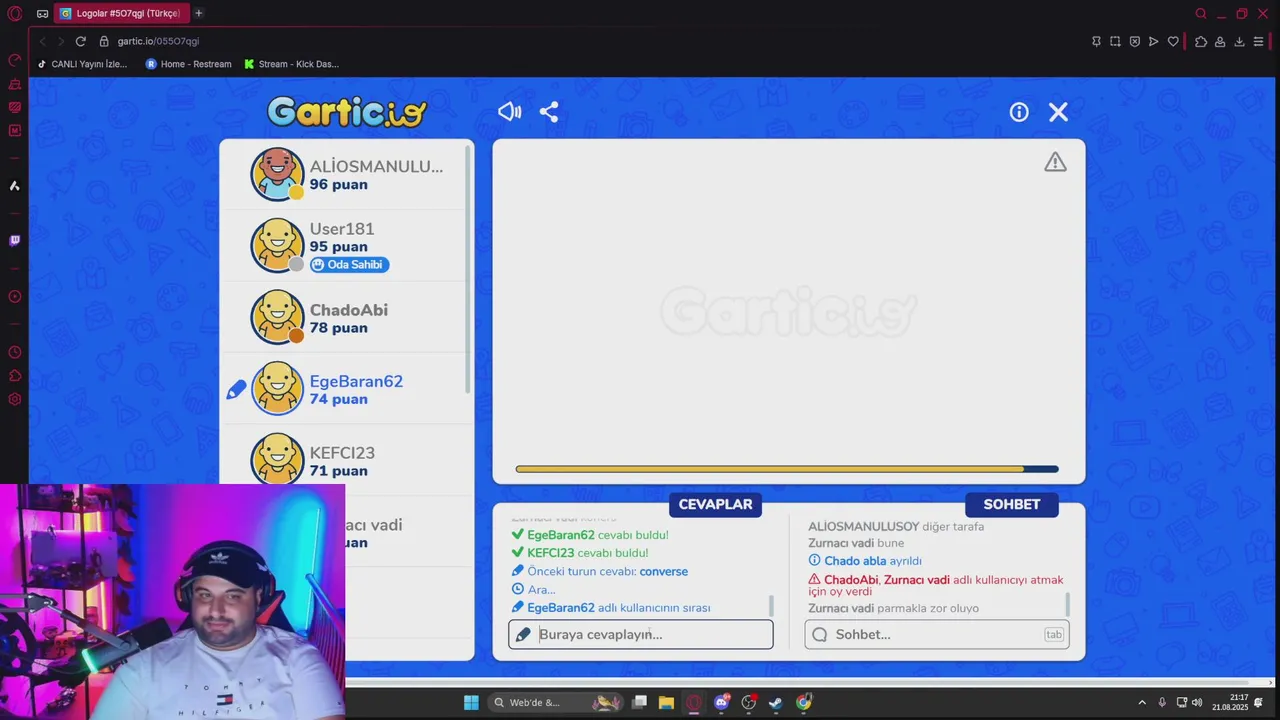Select the Logolar #5O7qgi tab

(120, 13)
